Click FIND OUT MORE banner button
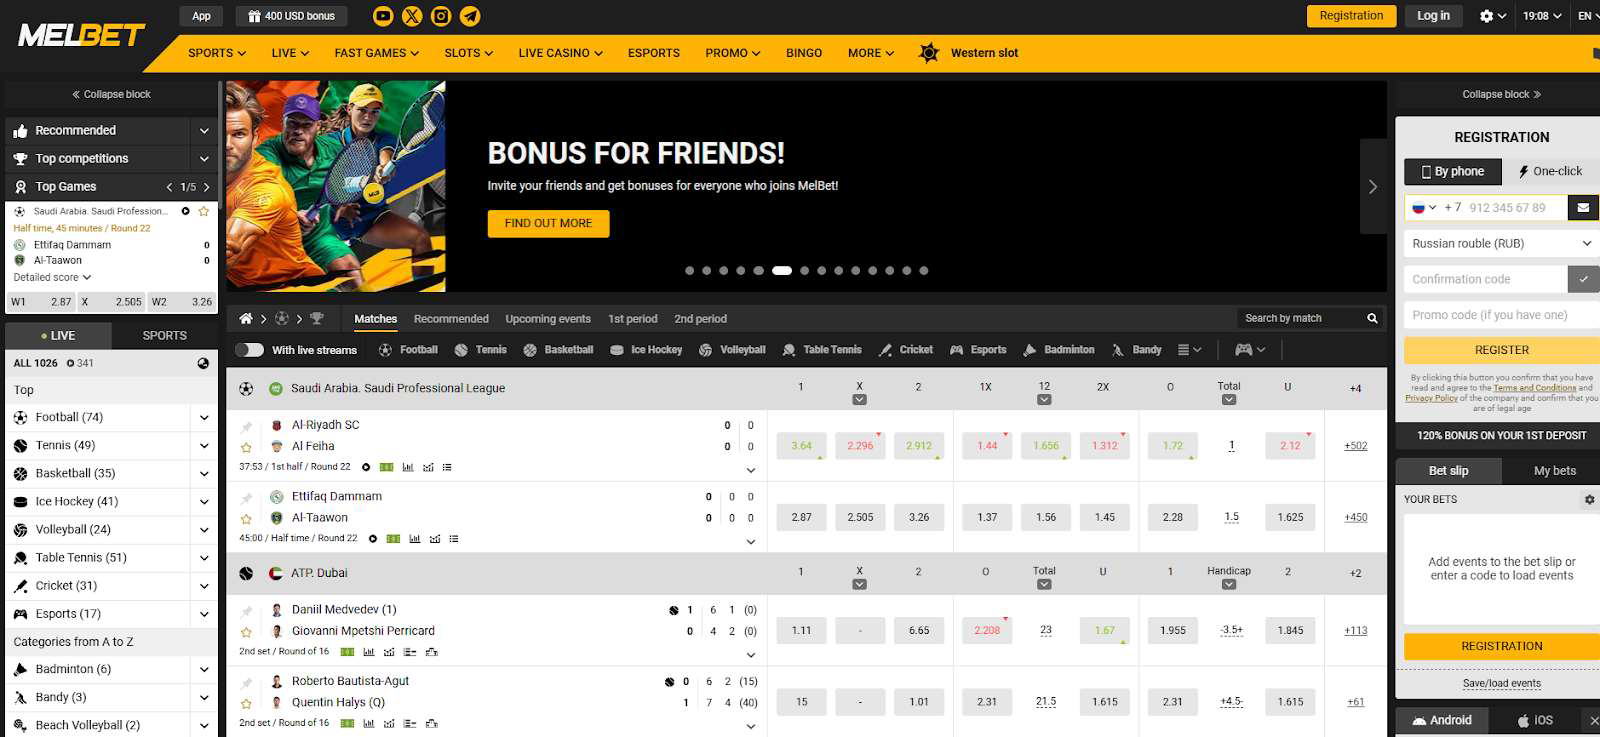 [548, 223]
